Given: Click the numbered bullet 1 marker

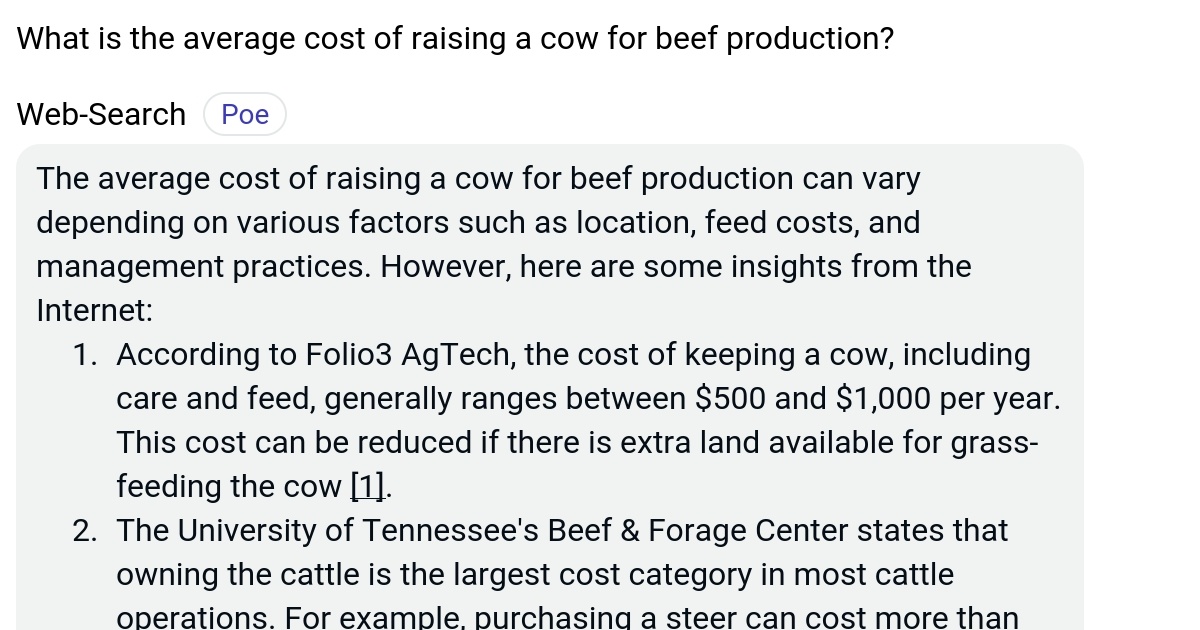Looking at the screenshot, I should [x=84, y=354].
